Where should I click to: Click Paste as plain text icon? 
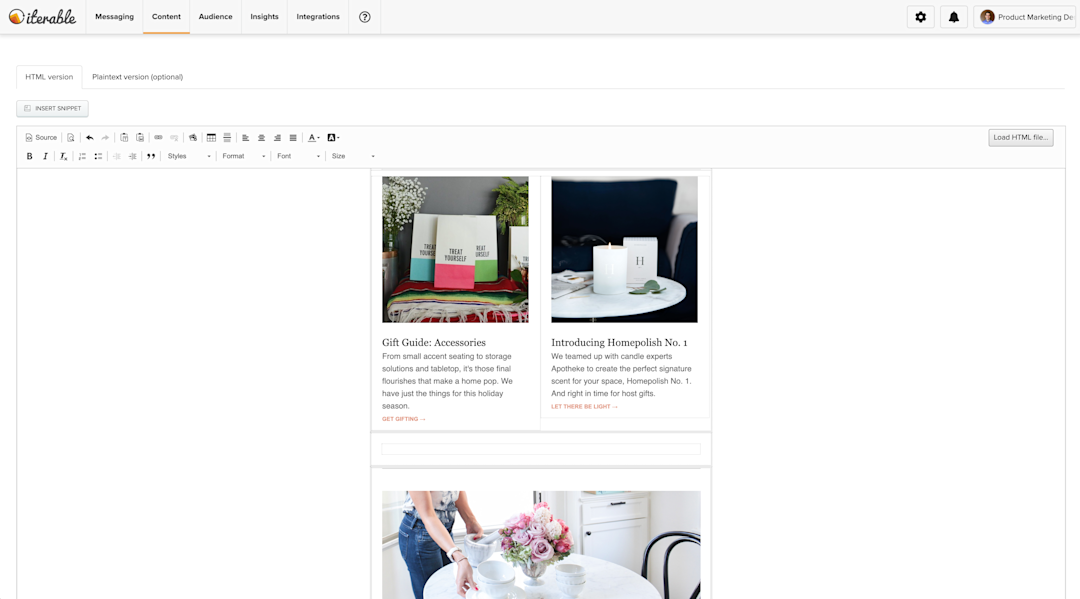coord(124,138)
